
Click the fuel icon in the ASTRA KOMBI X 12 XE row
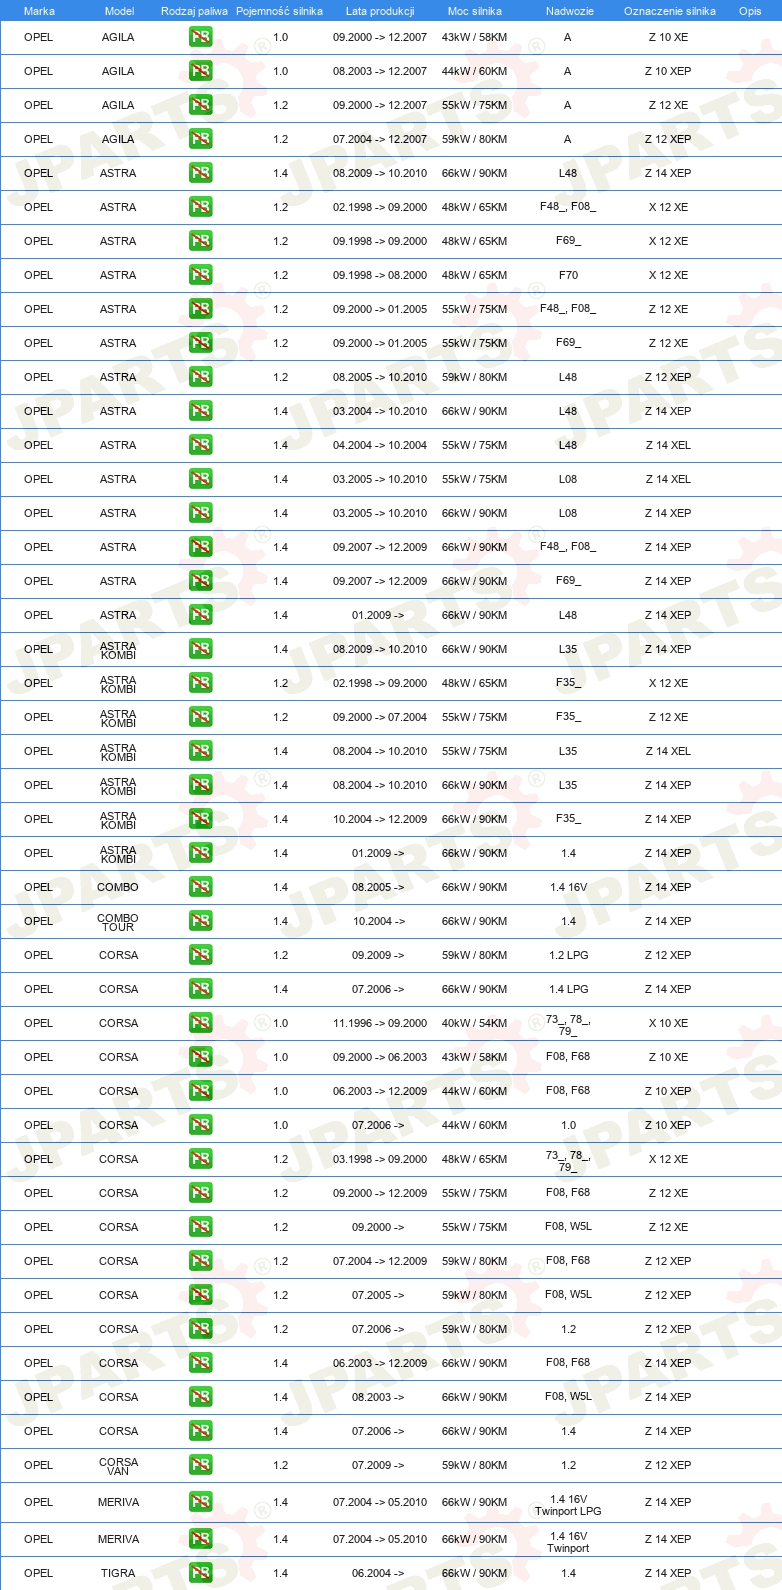pos(200,683)
